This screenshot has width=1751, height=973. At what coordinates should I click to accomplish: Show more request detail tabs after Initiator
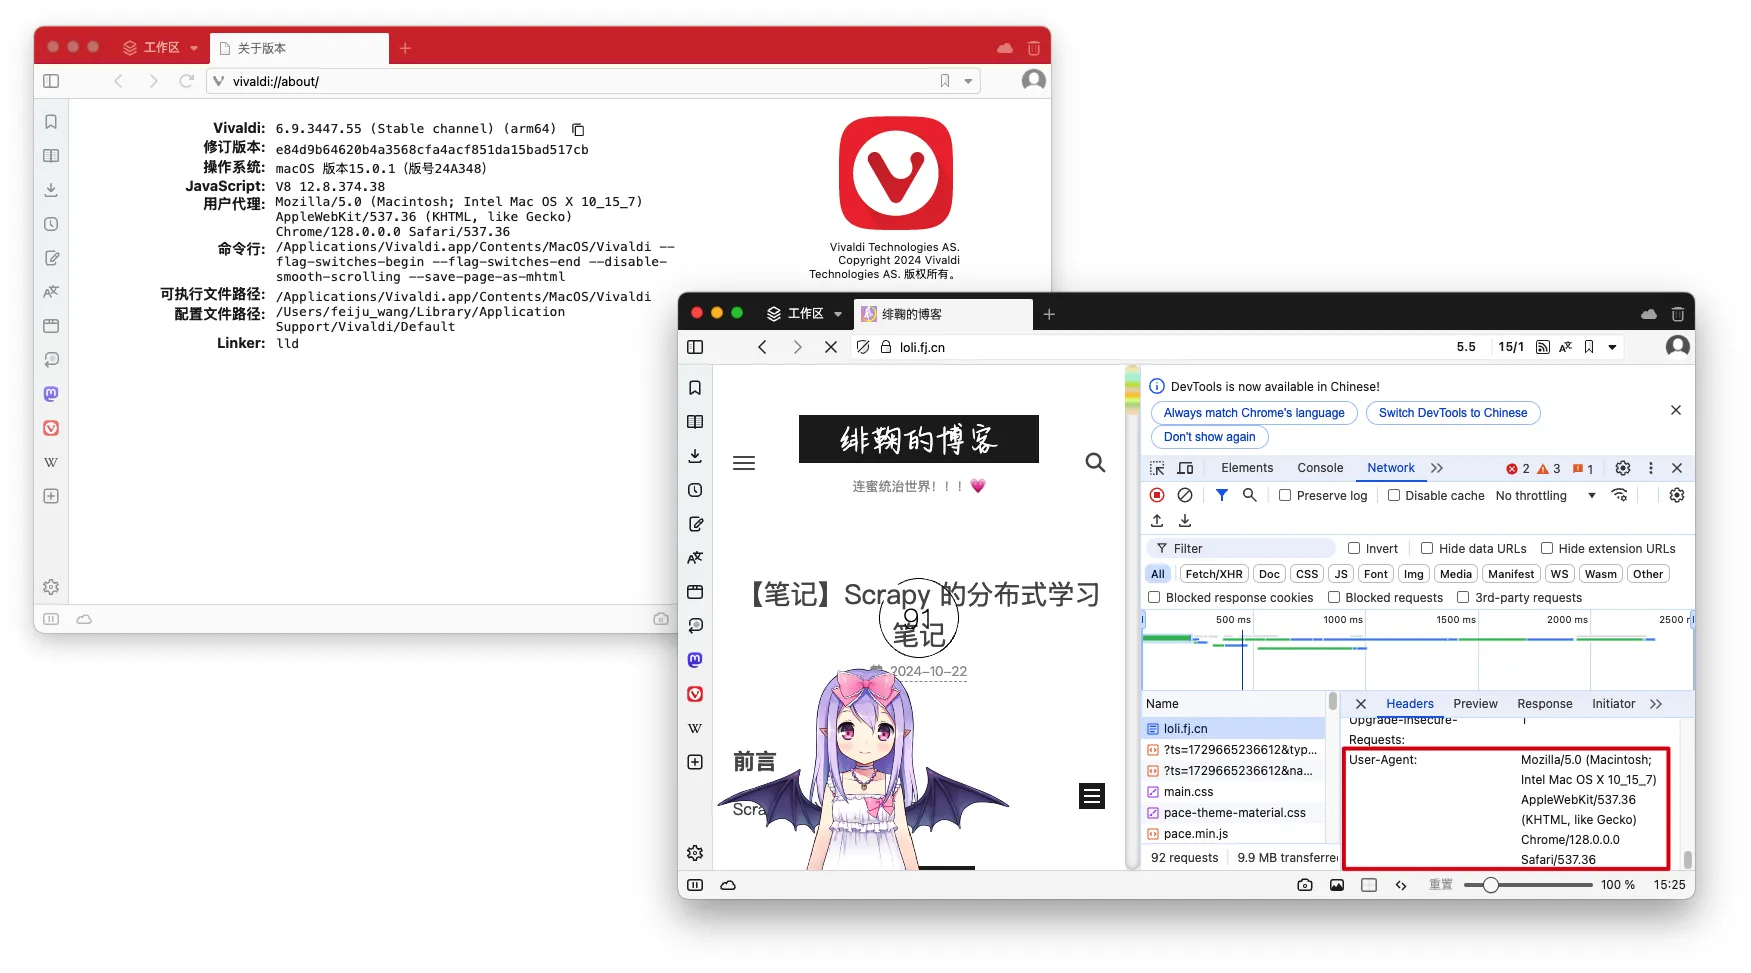(x=1656, y=704)
